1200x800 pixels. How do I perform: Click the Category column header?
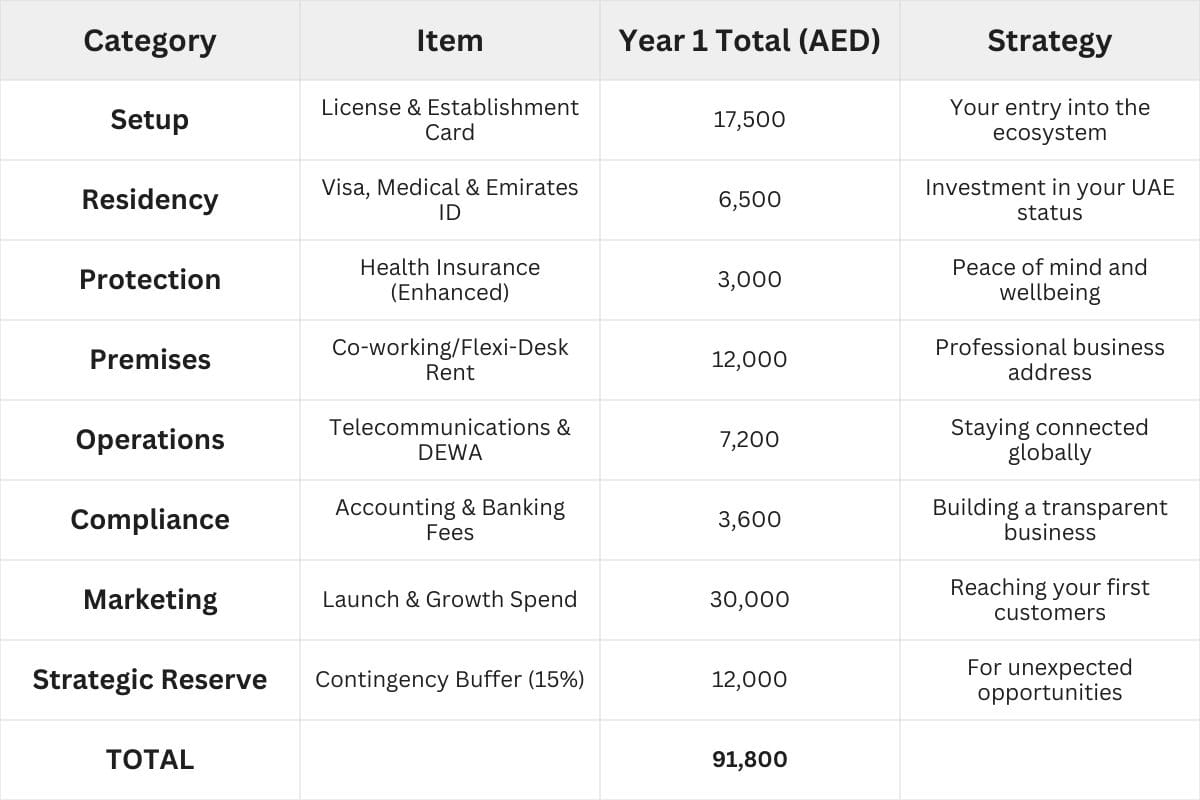(x=149, y=41)
